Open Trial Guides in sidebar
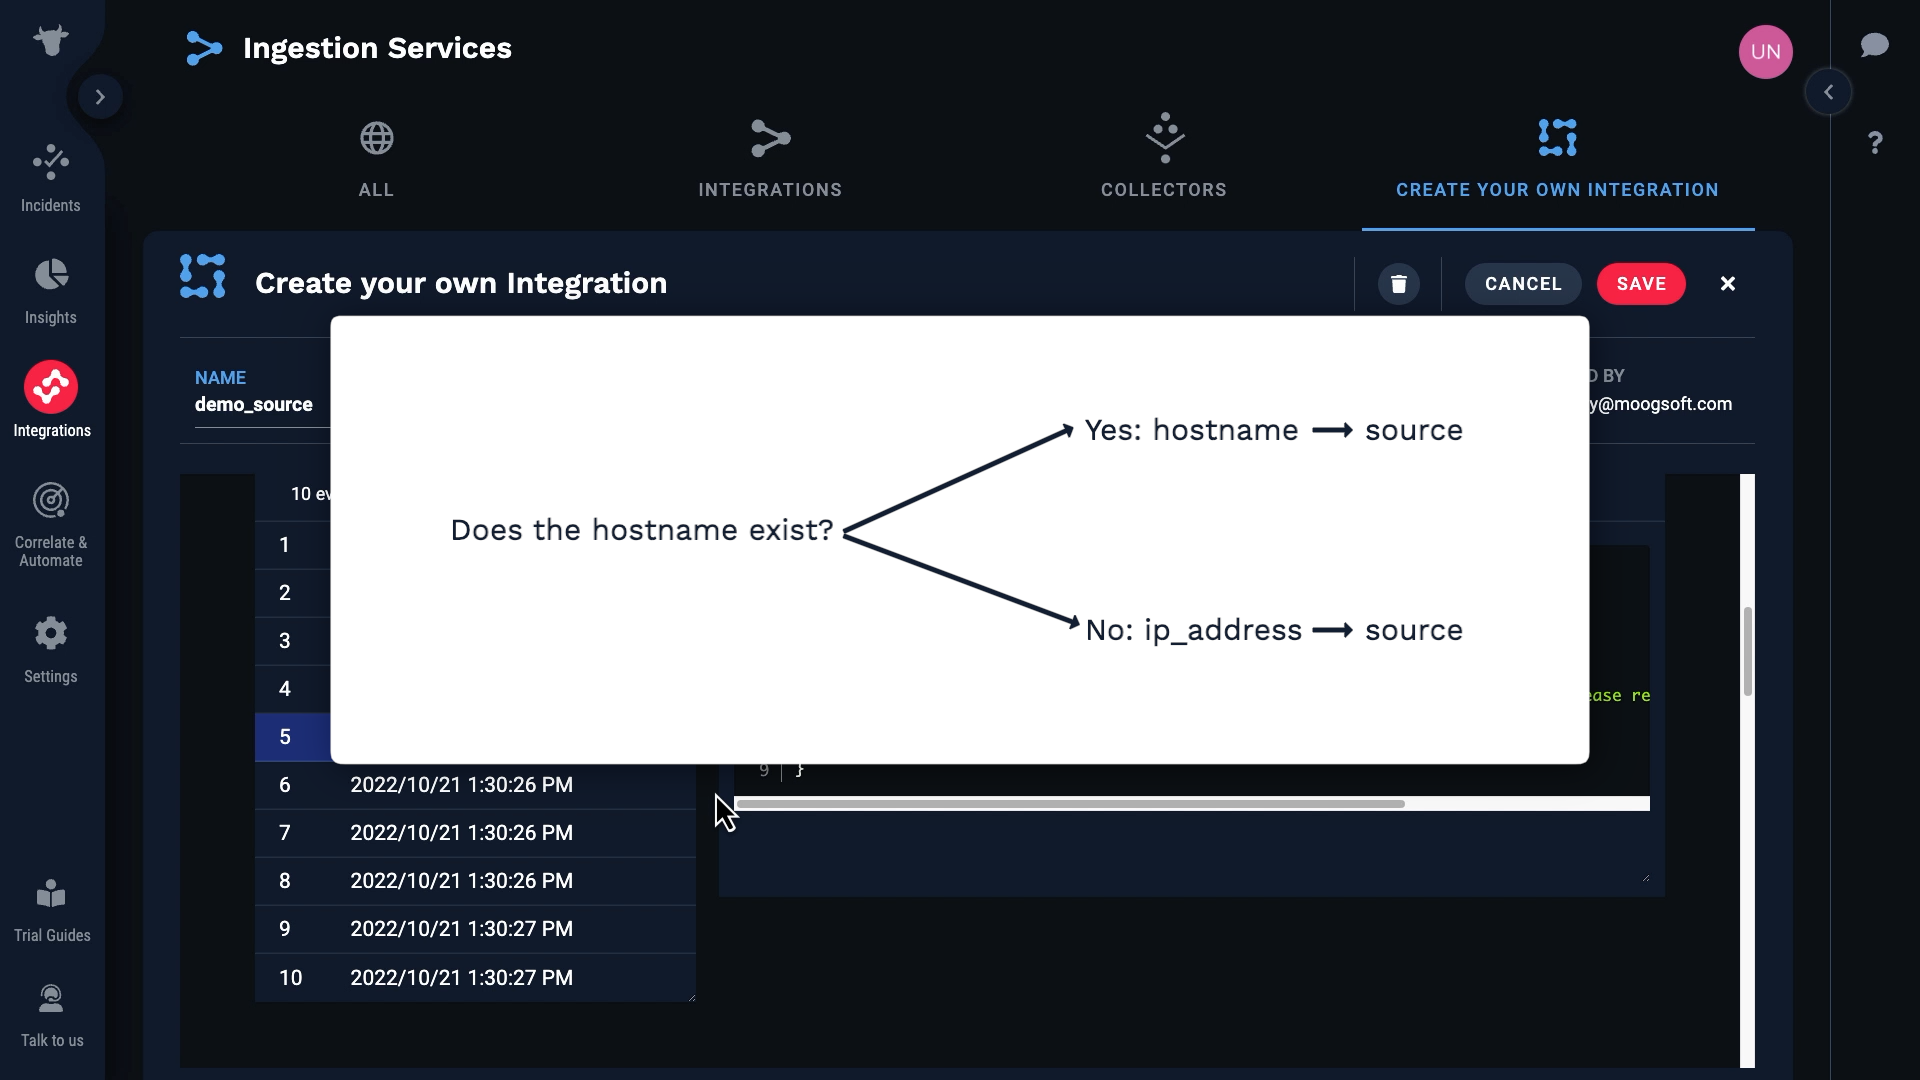Image resolution: width=1920 pixels, height=1080 pixels. [x=51, y=909]
